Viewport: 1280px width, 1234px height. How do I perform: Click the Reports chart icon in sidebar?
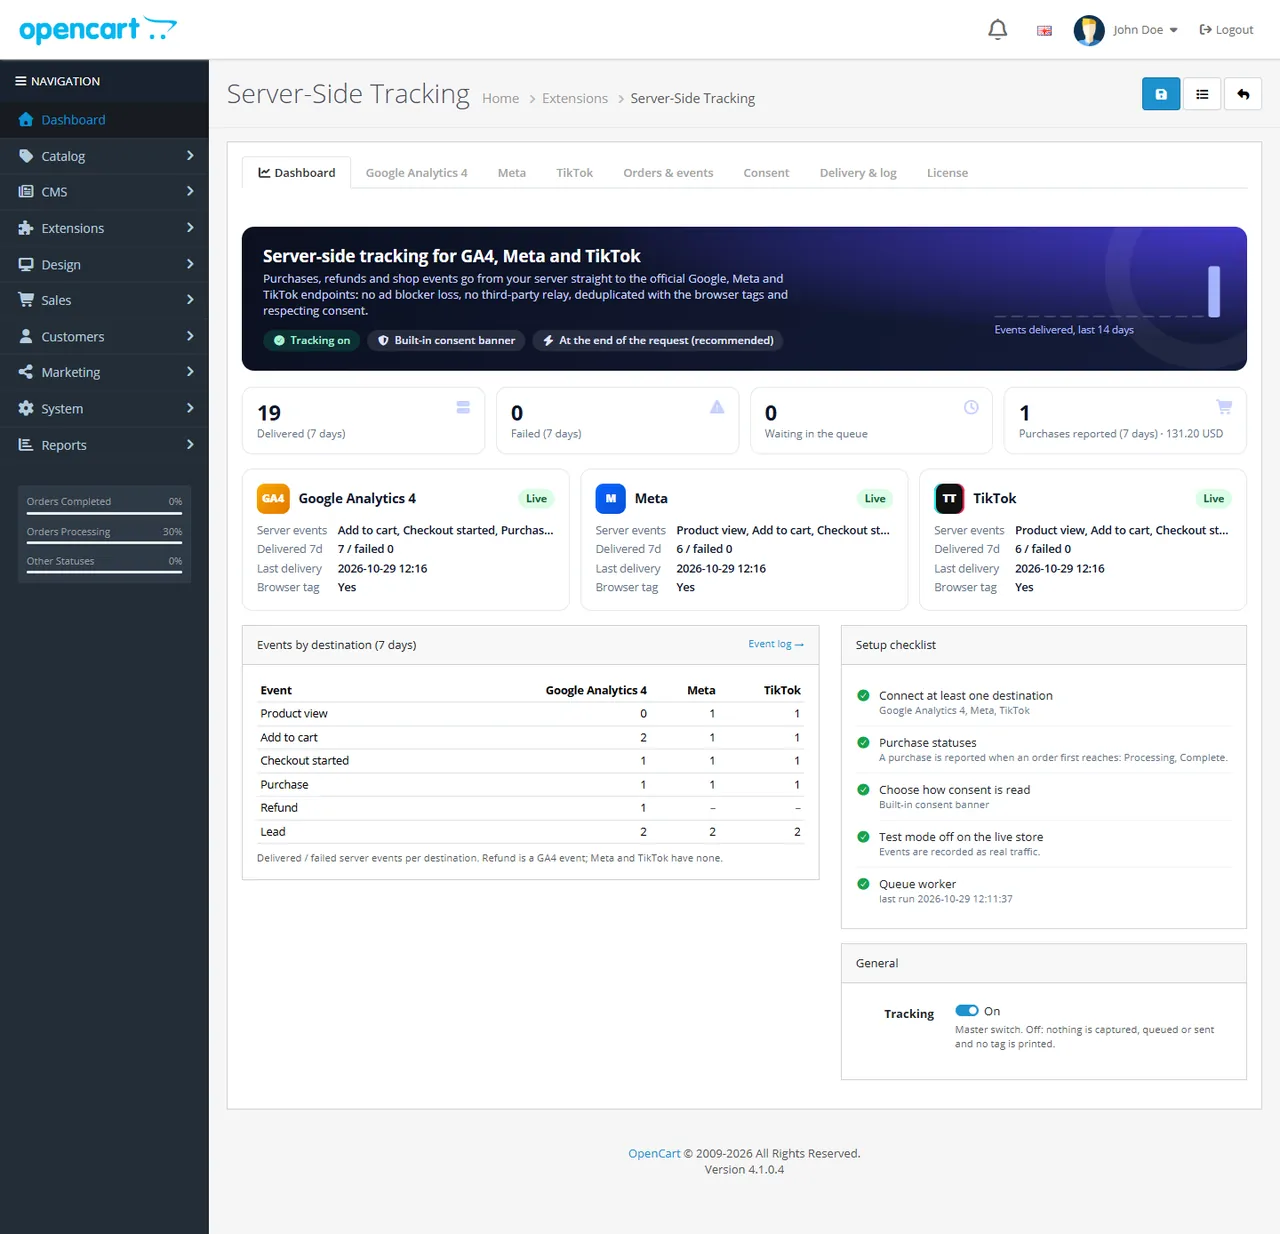[x=26, y=444]
